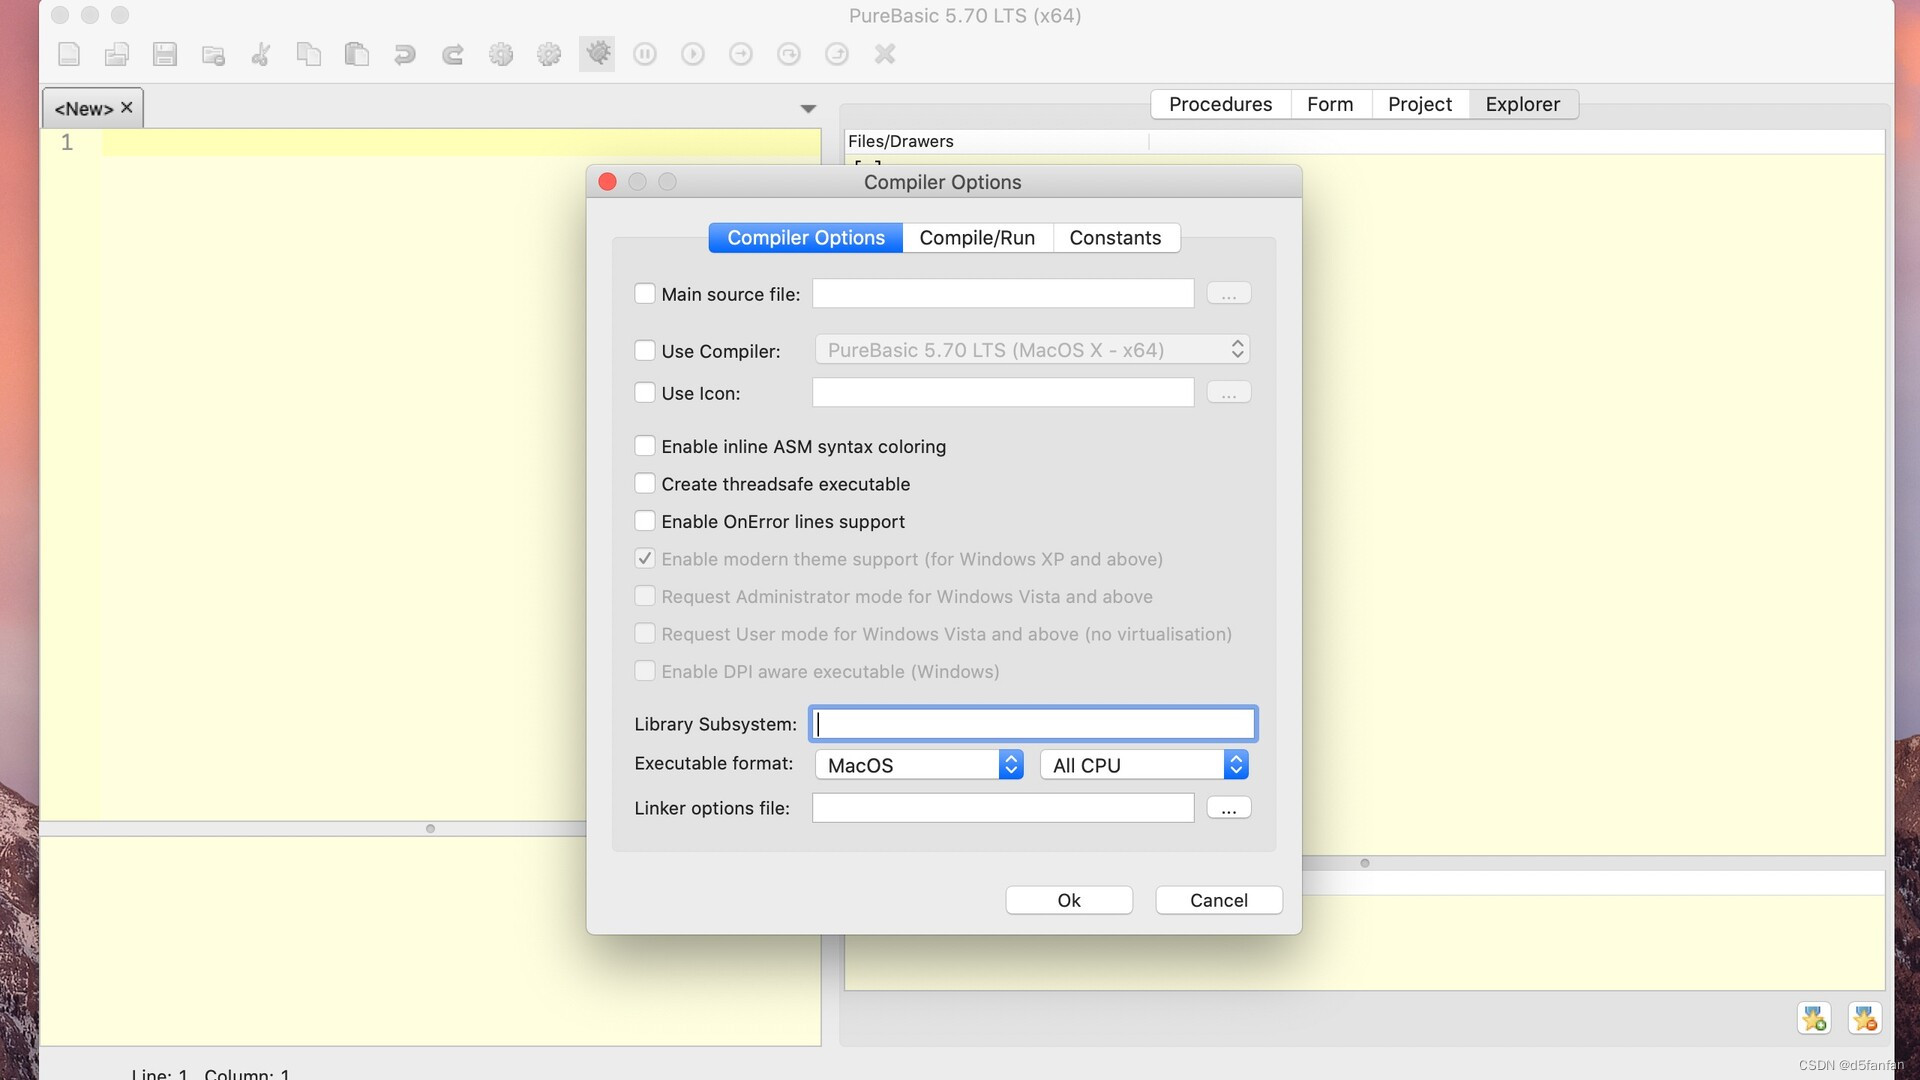Create a new source file
The image size is (1920, 1080).
click(x=69, y=54)
